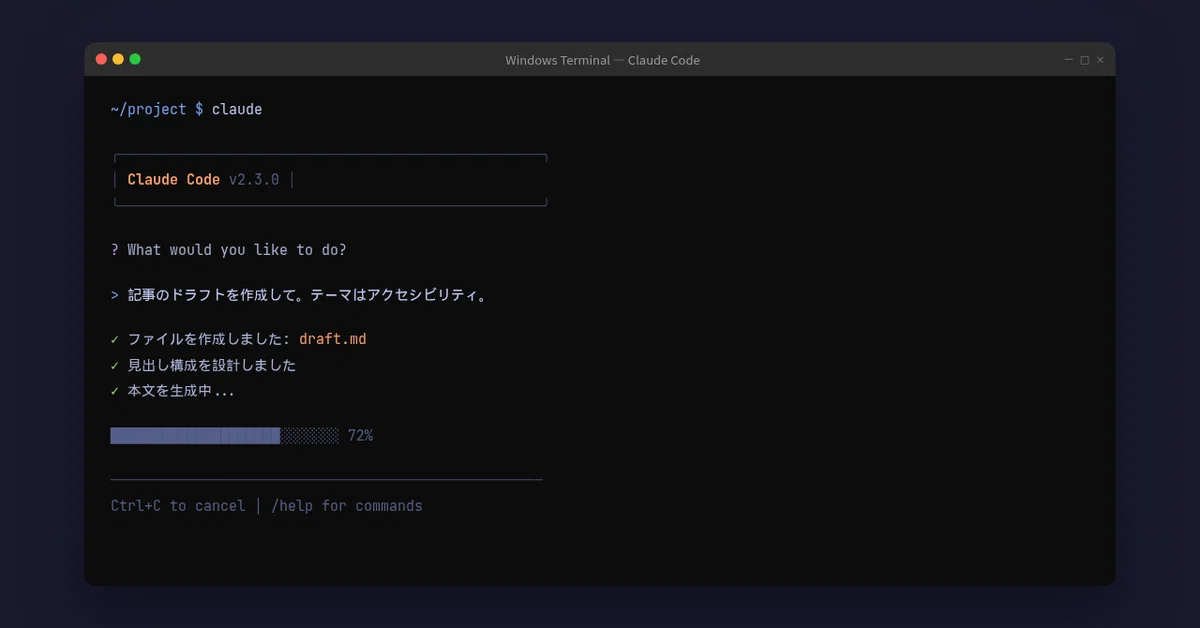
Task: Click the '本文を生成中...' status line
Action: (x=181, y=391)
